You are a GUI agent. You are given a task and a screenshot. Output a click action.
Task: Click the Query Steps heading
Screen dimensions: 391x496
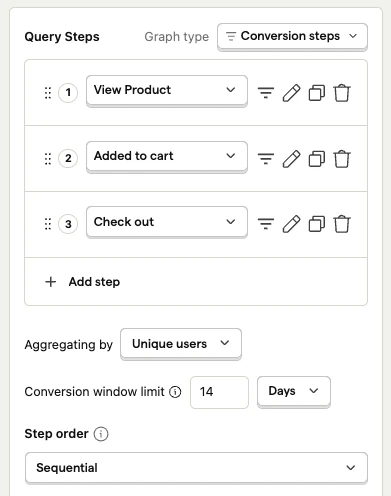(62, 37)
